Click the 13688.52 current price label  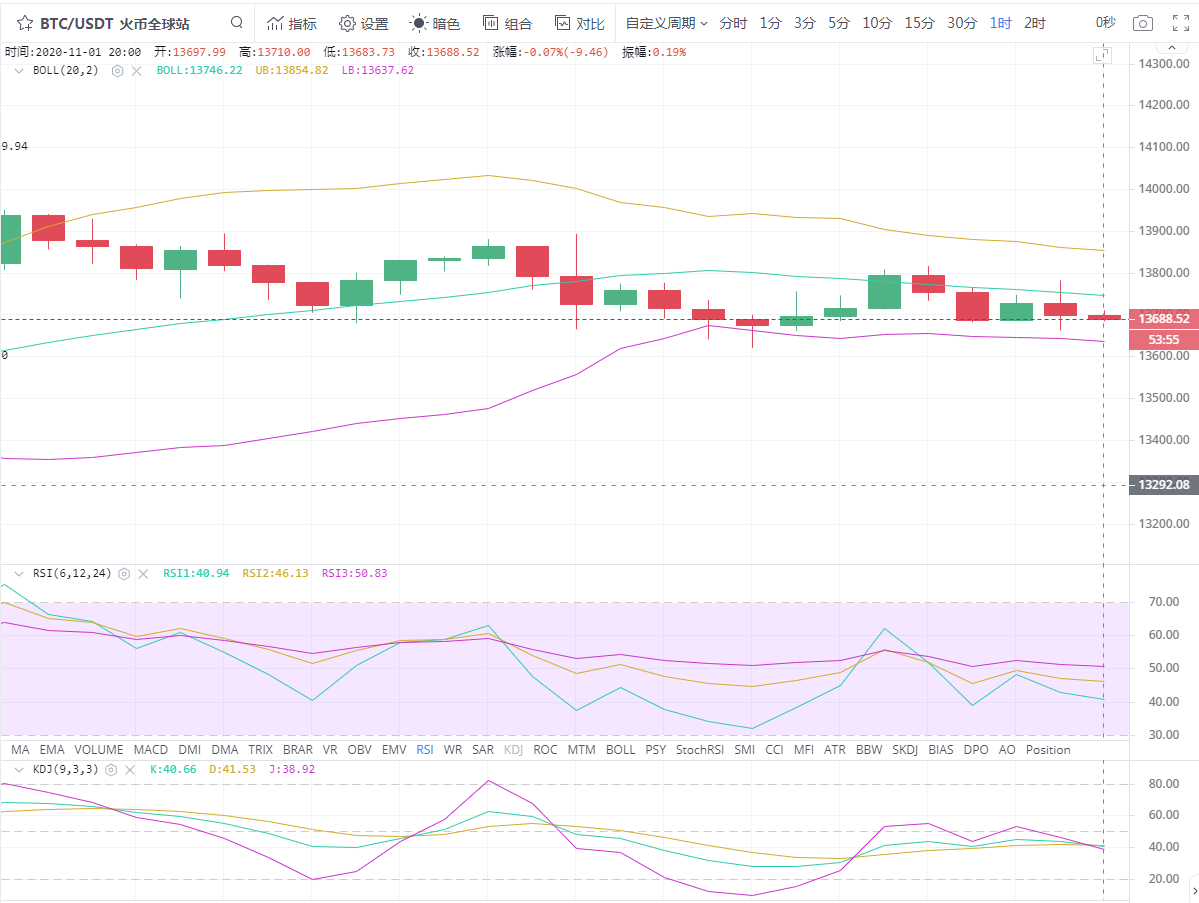coord(1163,319)
